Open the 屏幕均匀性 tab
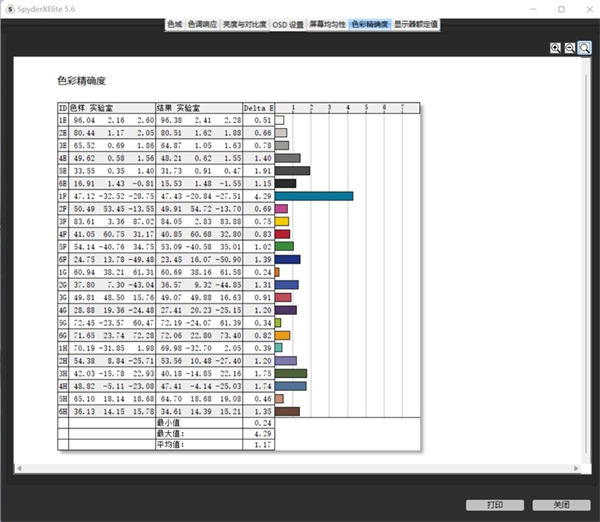The image size is (600, 522). coord(327,23)
